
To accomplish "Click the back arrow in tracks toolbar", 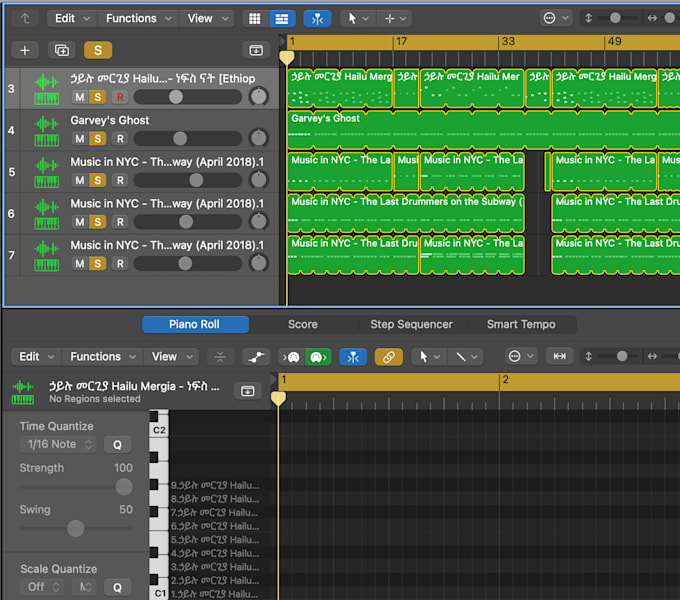I will tap(25, 19).
